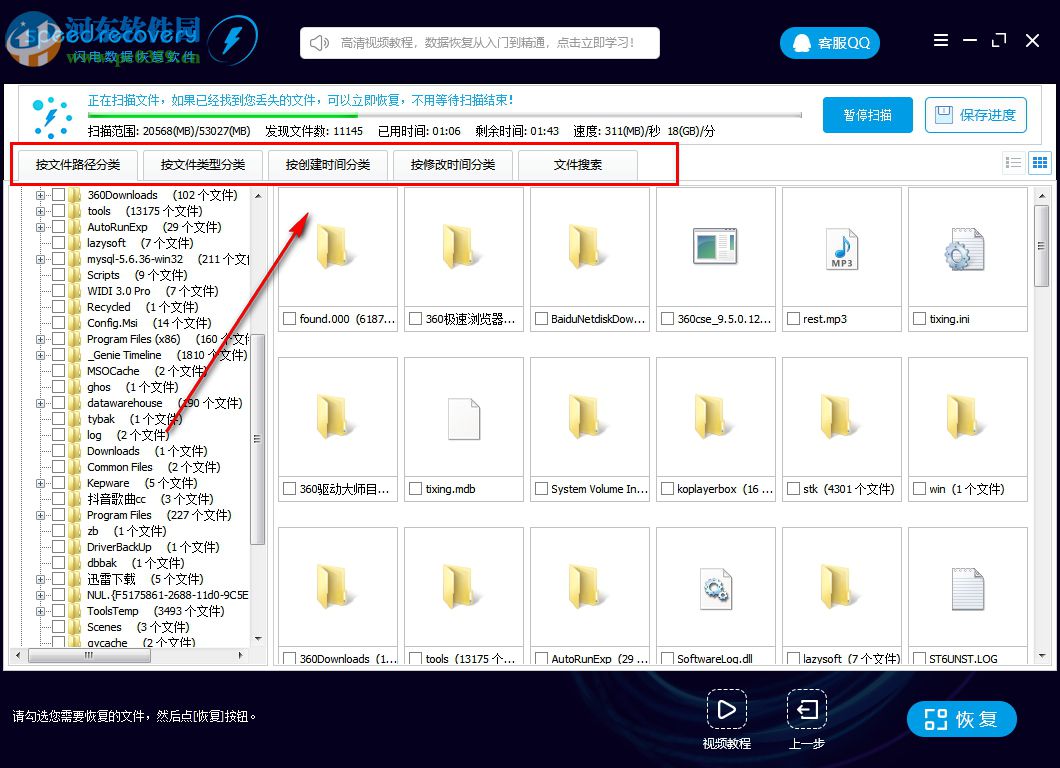Expand the 360Downloads tree node
Screen dimensions: 1060x768
point(41,195)
